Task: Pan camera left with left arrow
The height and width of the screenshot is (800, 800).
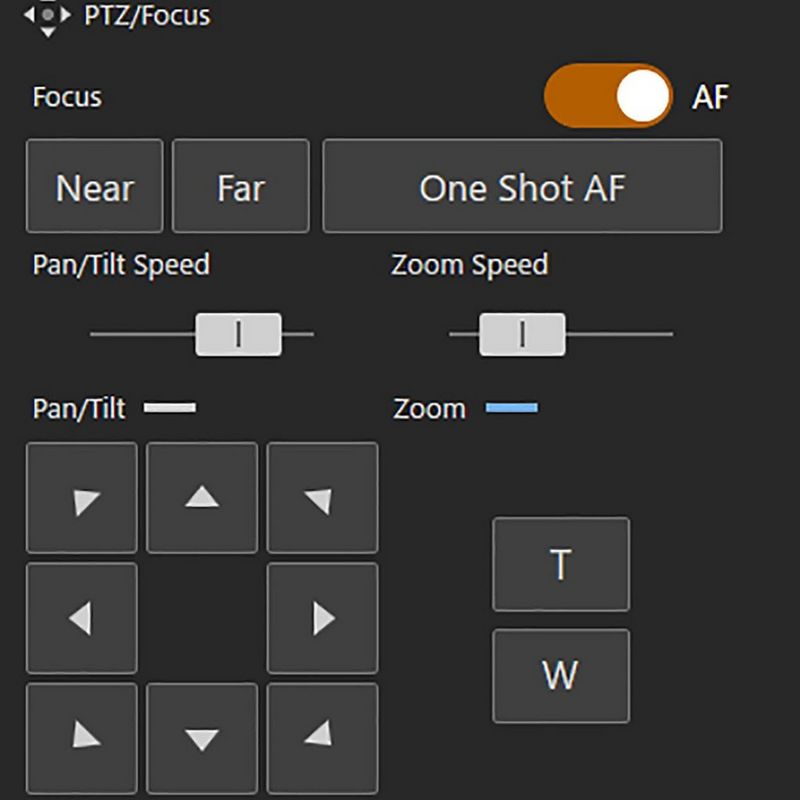Action: click(x=81, y=618)
